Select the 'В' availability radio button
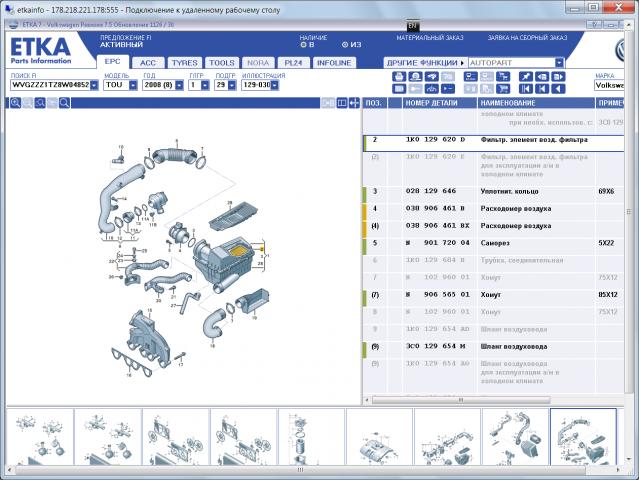Screen dimensions: 639x480 [303, 45]
